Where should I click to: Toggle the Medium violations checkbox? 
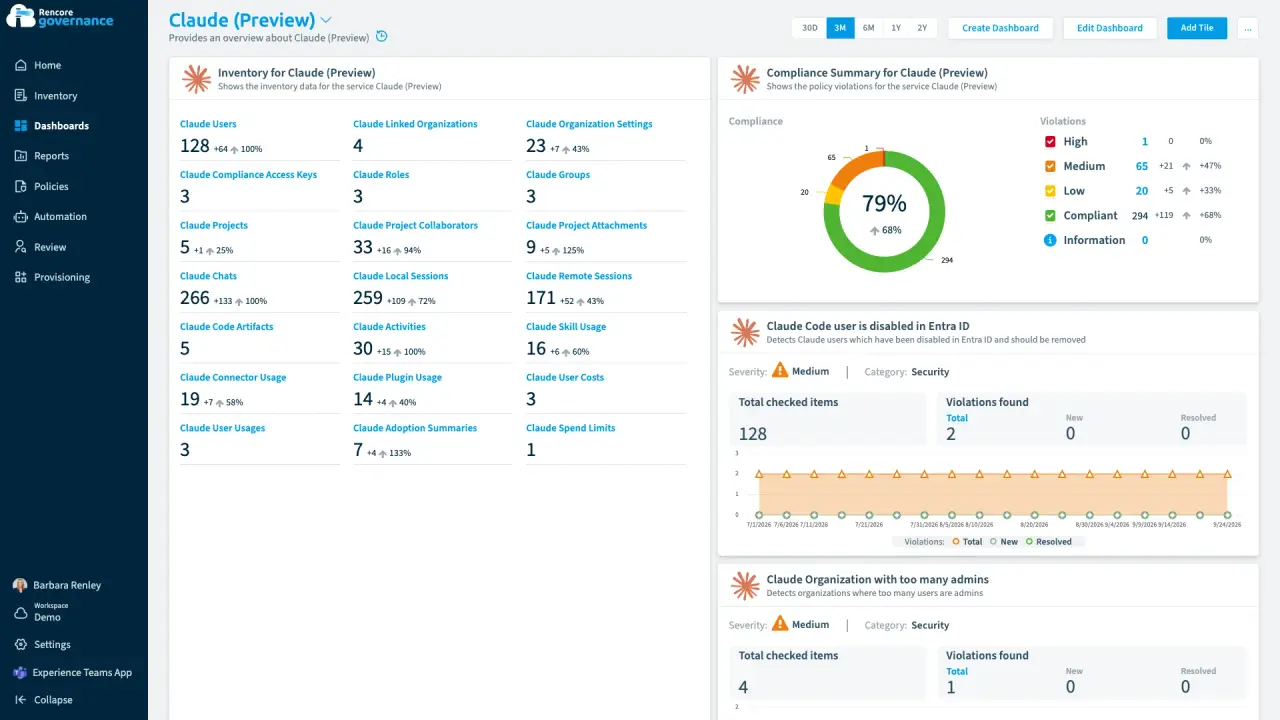(x=1050, y=166)
